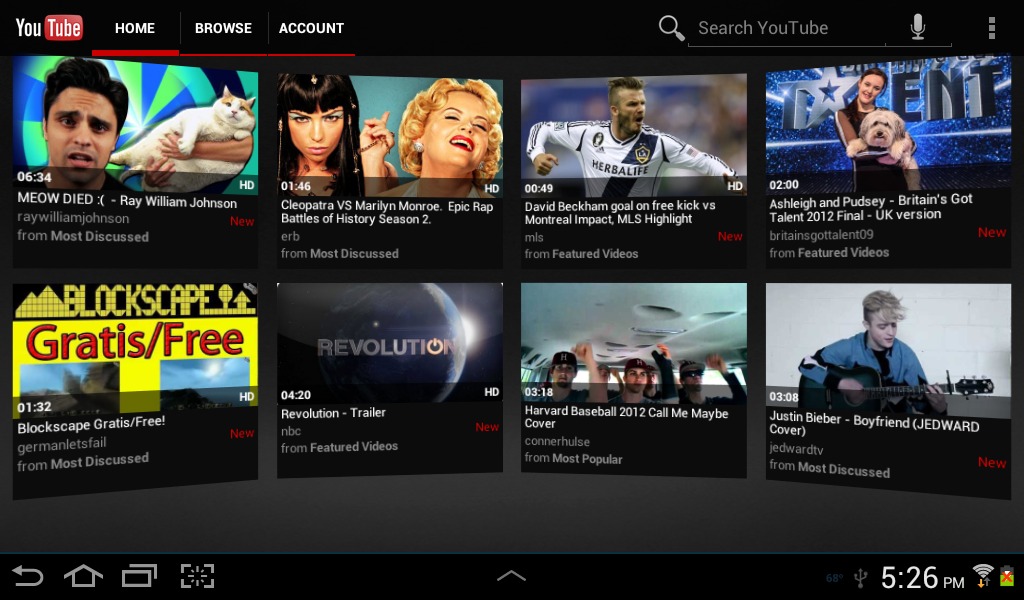Open the Cleopatra VS Marilyn Monroe thumbnail
The image size is (1024, 600).
tap(390, 135)
